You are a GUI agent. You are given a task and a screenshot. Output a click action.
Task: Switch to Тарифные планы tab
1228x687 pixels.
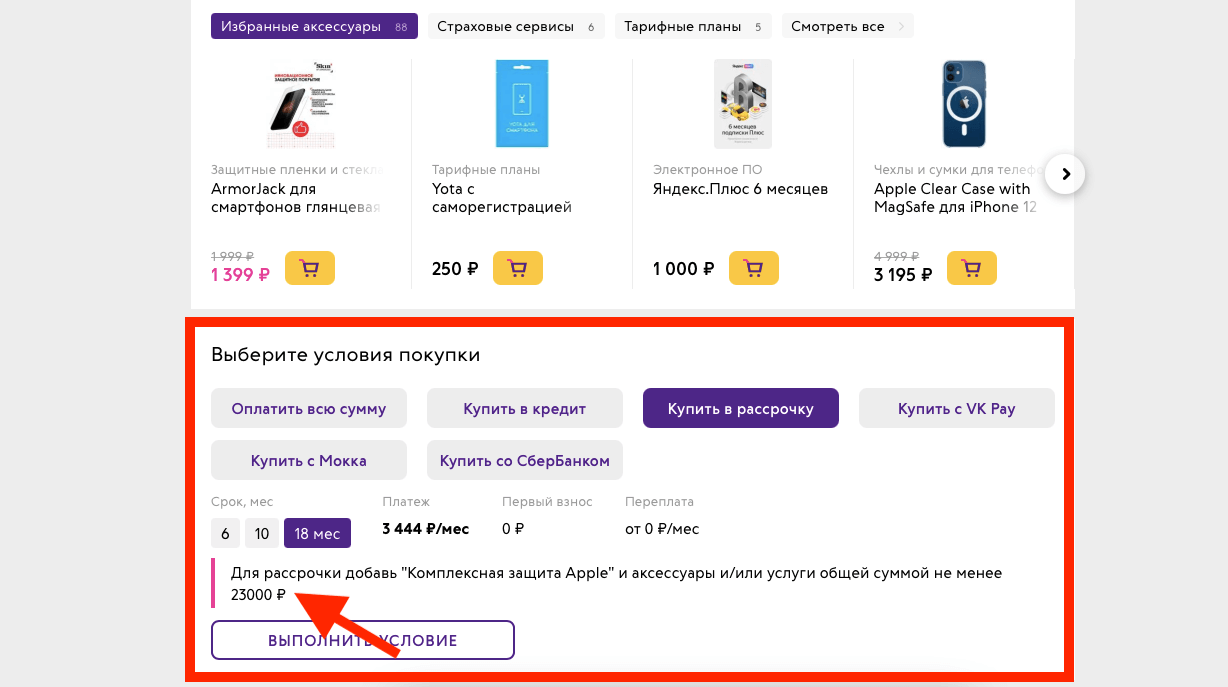(692, 26)
